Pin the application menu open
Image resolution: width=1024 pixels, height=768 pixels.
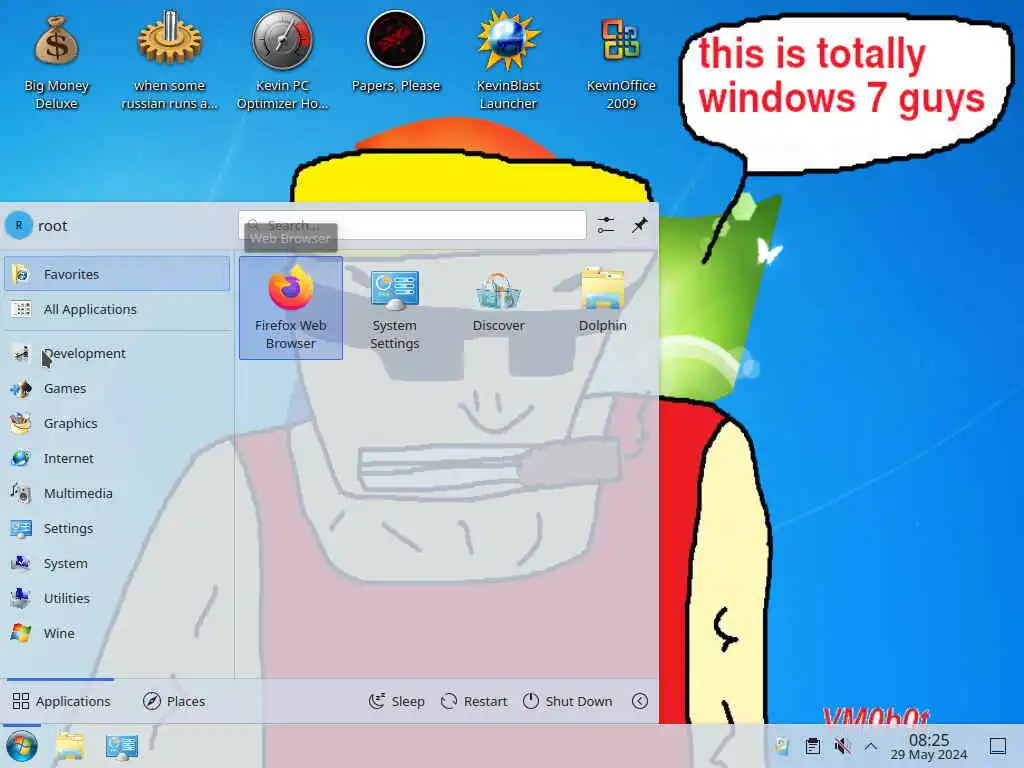pos(639,225)
